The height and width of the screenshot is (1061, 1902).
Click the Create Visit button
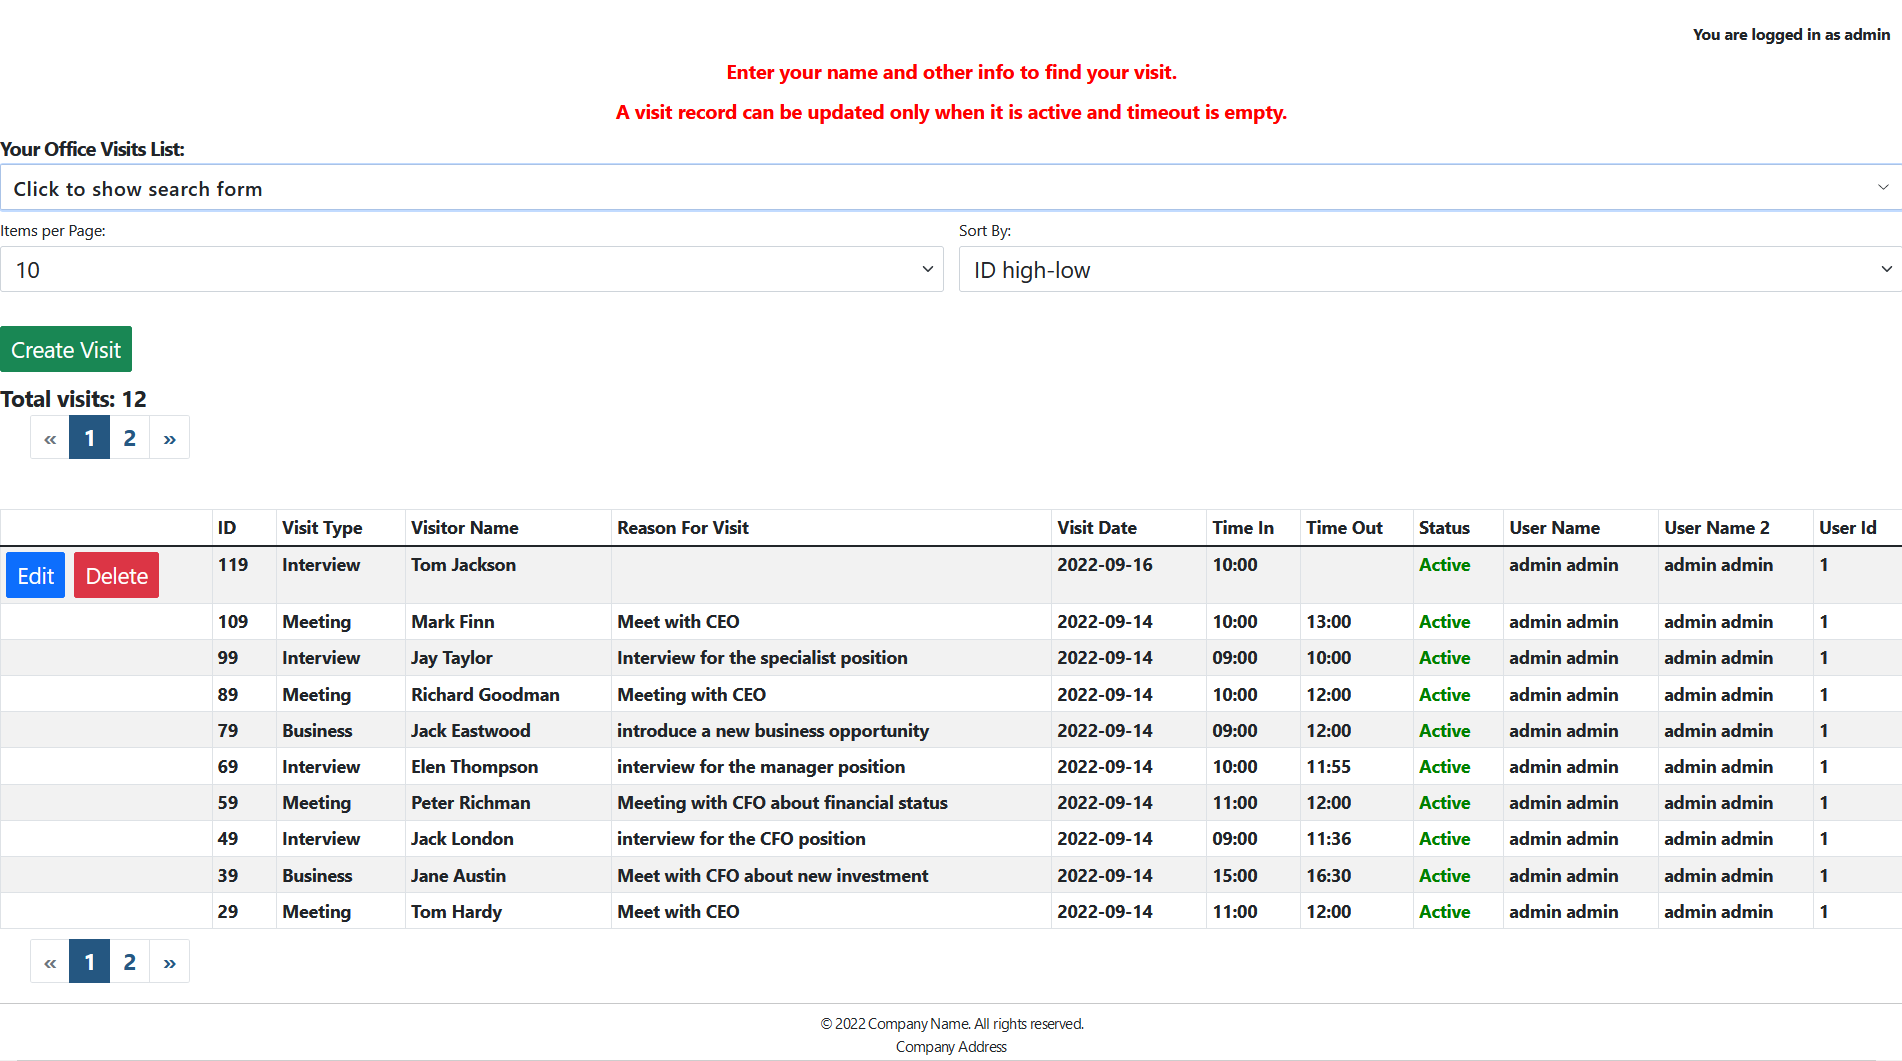tap(66, 350)
